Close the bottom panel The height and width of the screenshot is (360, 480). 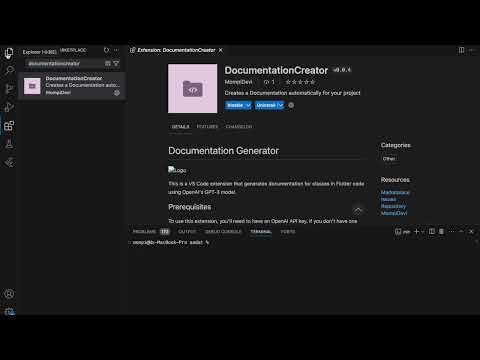point(471,231)
